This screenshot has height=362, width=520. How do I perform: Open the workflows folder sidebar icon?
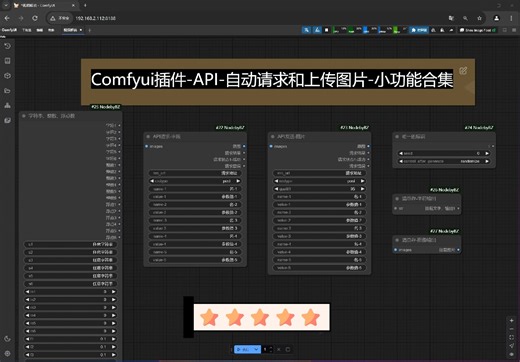click(7, 91)
